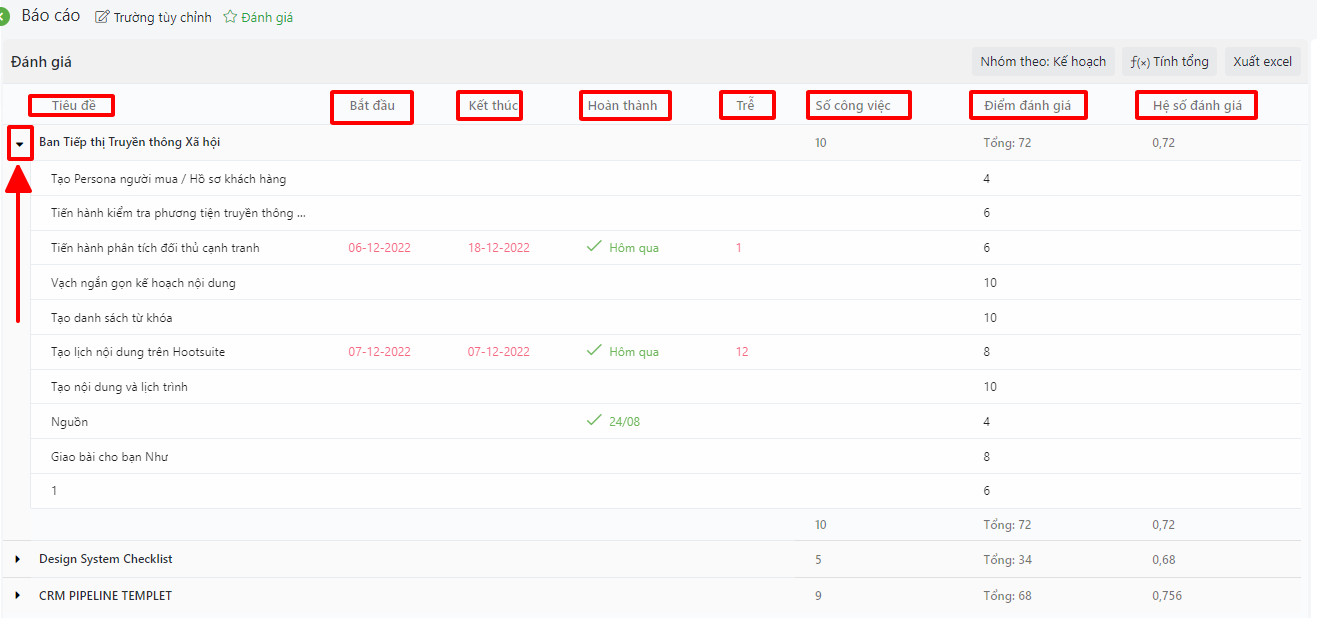Image resolution: width=1317 pixels, height=618 pixels.
Task: Click the Kết thúc column header
Action: [490, 106]
